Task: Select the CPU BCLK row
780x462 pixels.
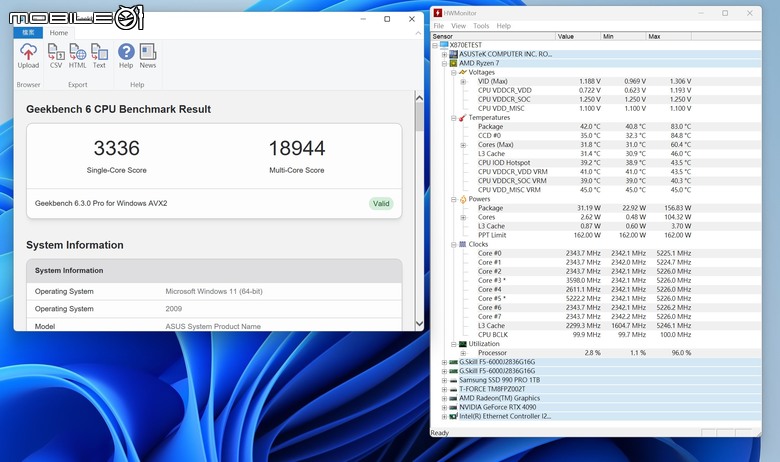Action: click(x=596, y=335)
